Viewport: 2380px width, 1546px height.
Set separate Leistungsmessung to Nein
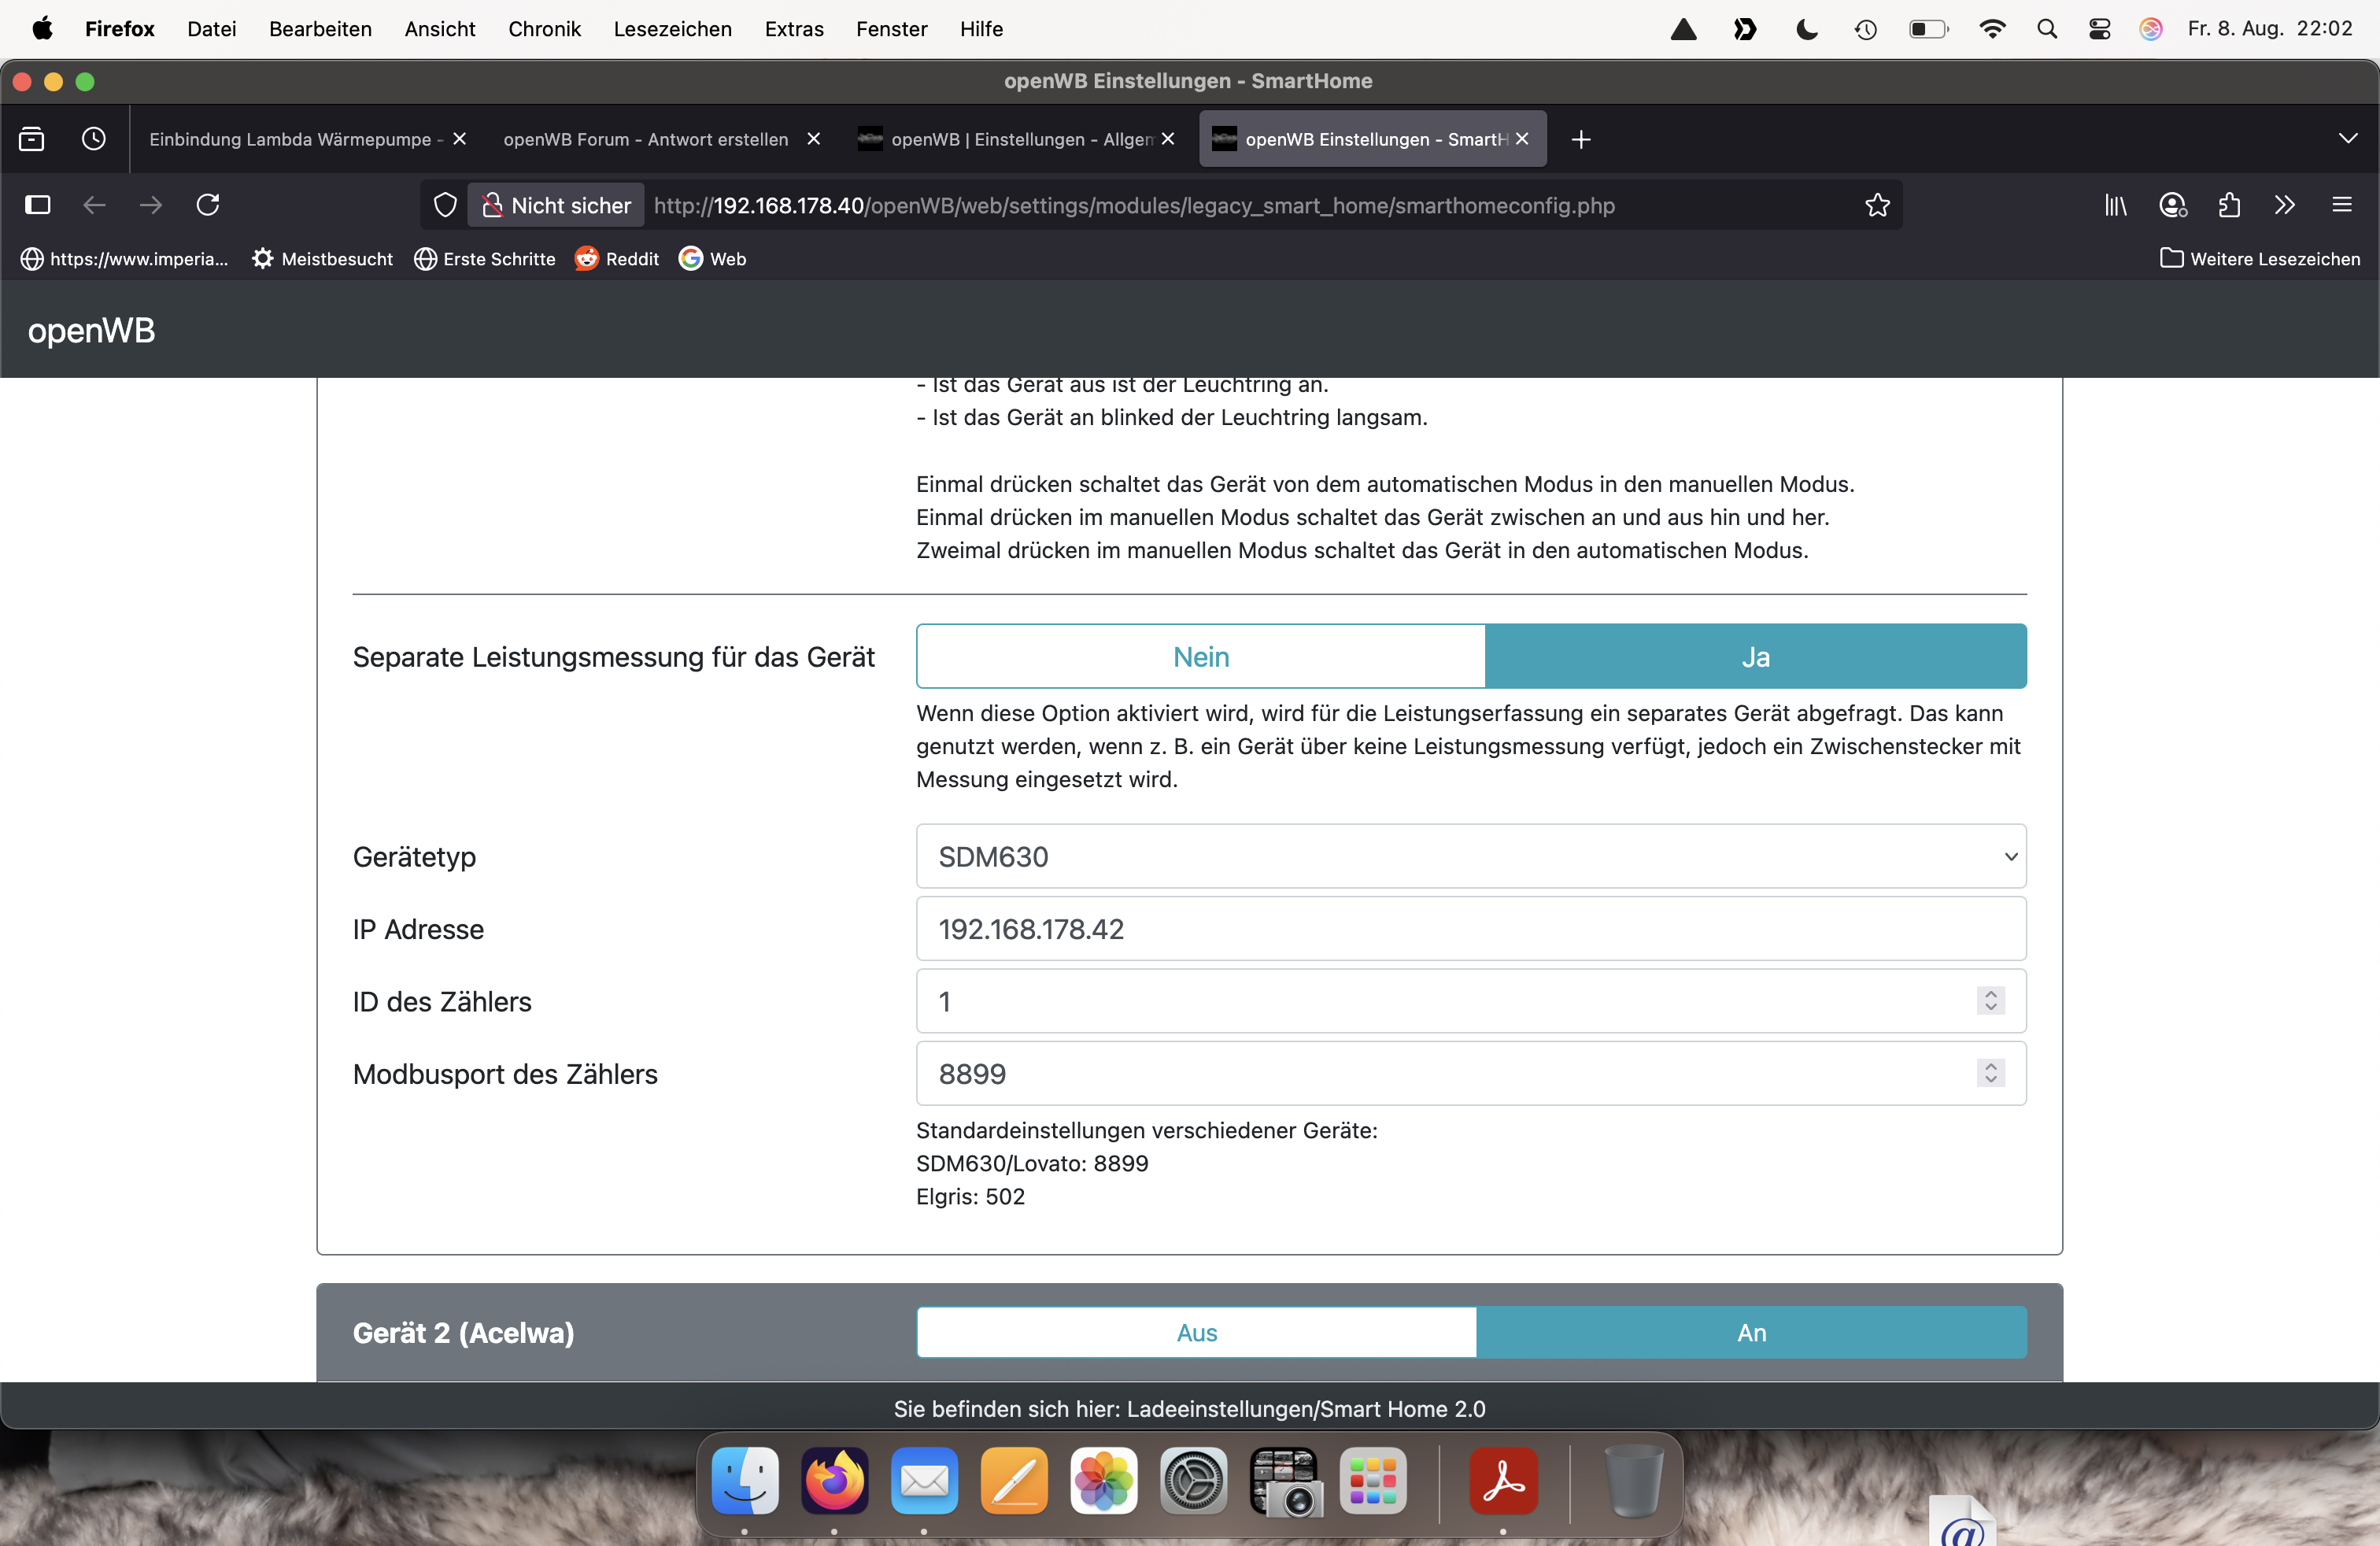[1200, 657]
